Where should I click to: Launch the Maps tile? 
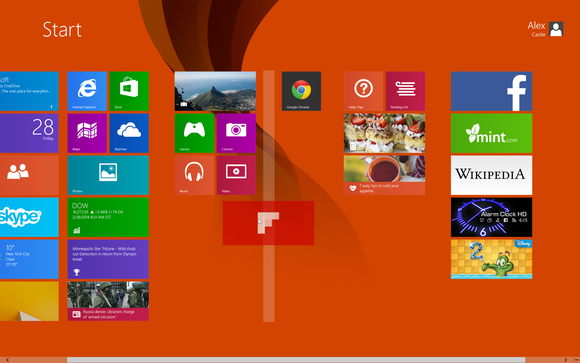[87, 133]
